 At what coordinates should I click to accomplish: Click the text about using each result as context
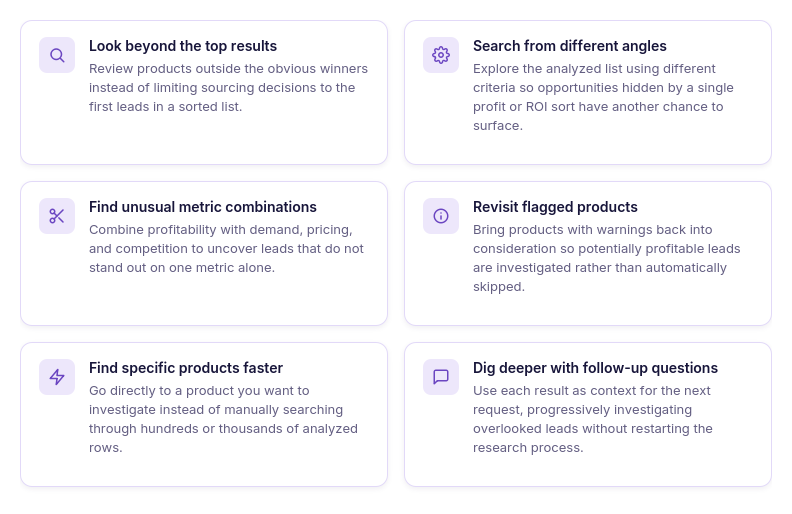pos(592,419)
